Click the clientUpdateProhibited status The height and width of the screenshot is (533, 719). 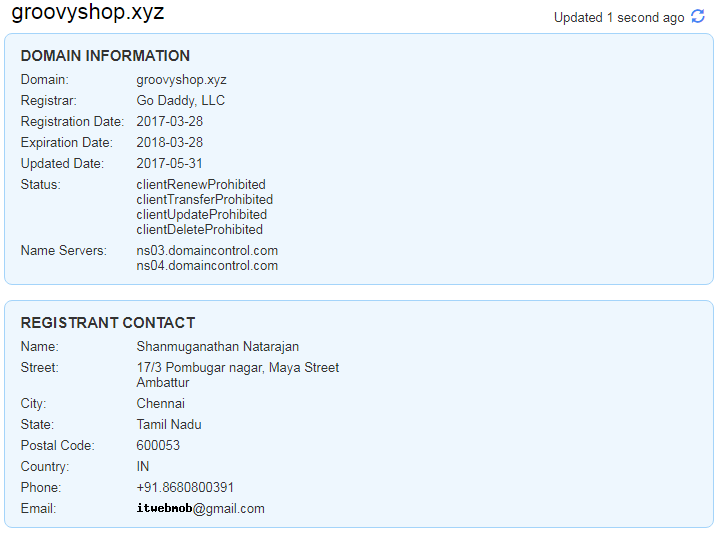point(201,215)
